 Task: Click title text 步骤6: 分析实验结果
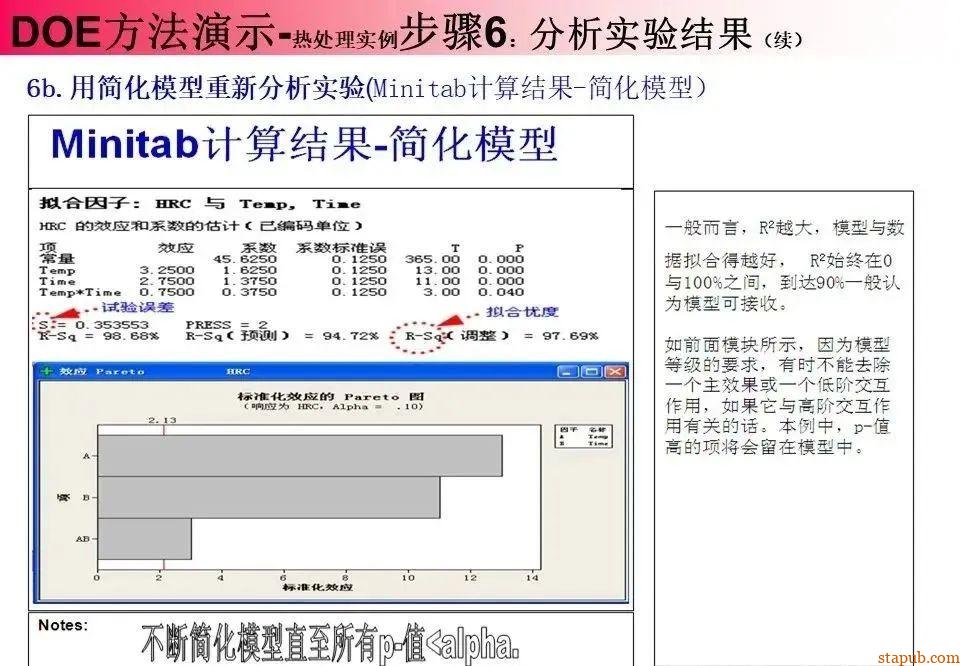575,32
